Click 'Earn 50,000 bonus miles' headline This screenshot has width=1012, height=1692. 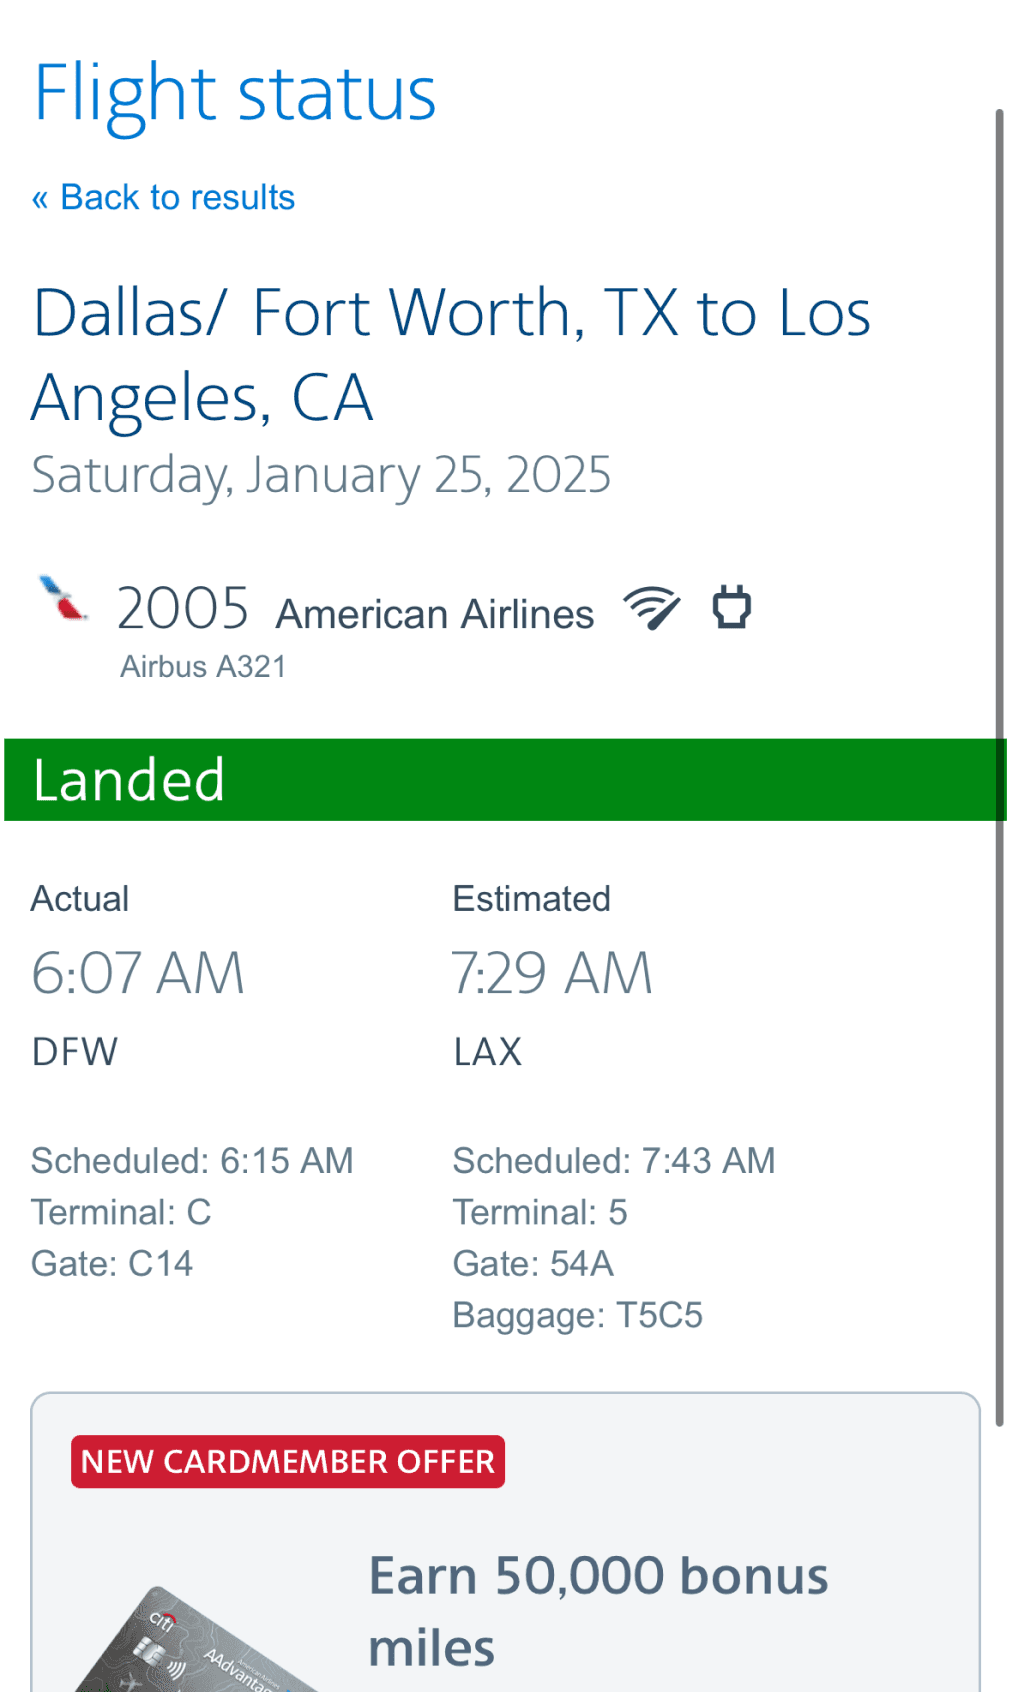pyautogui.click(x=597, y=1610)
